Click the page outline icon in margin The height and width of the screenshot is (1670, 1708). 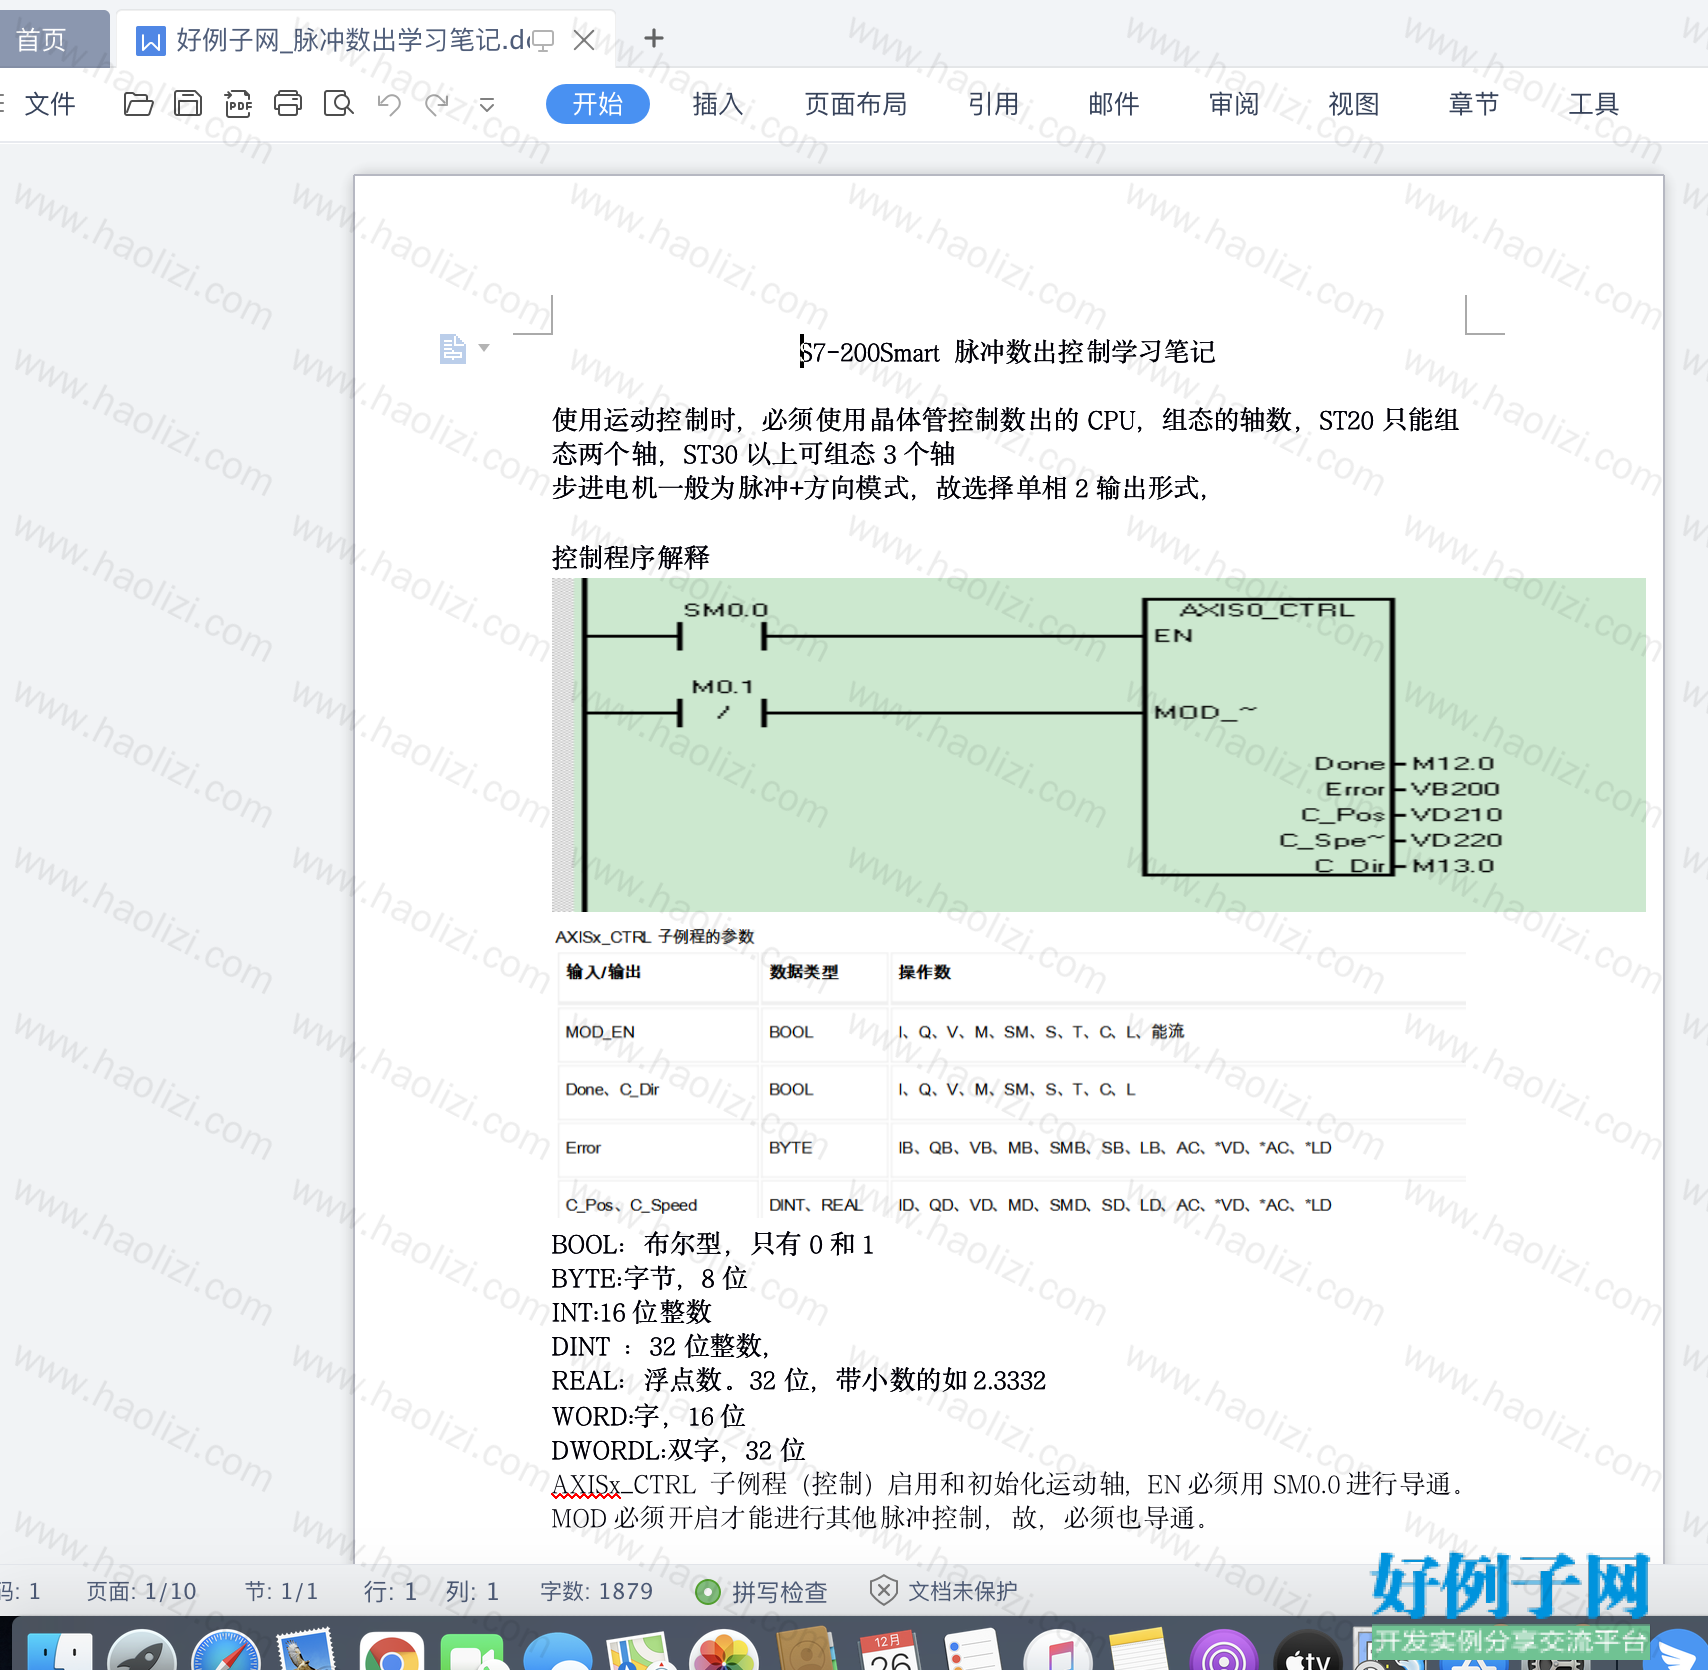[453, 349]
